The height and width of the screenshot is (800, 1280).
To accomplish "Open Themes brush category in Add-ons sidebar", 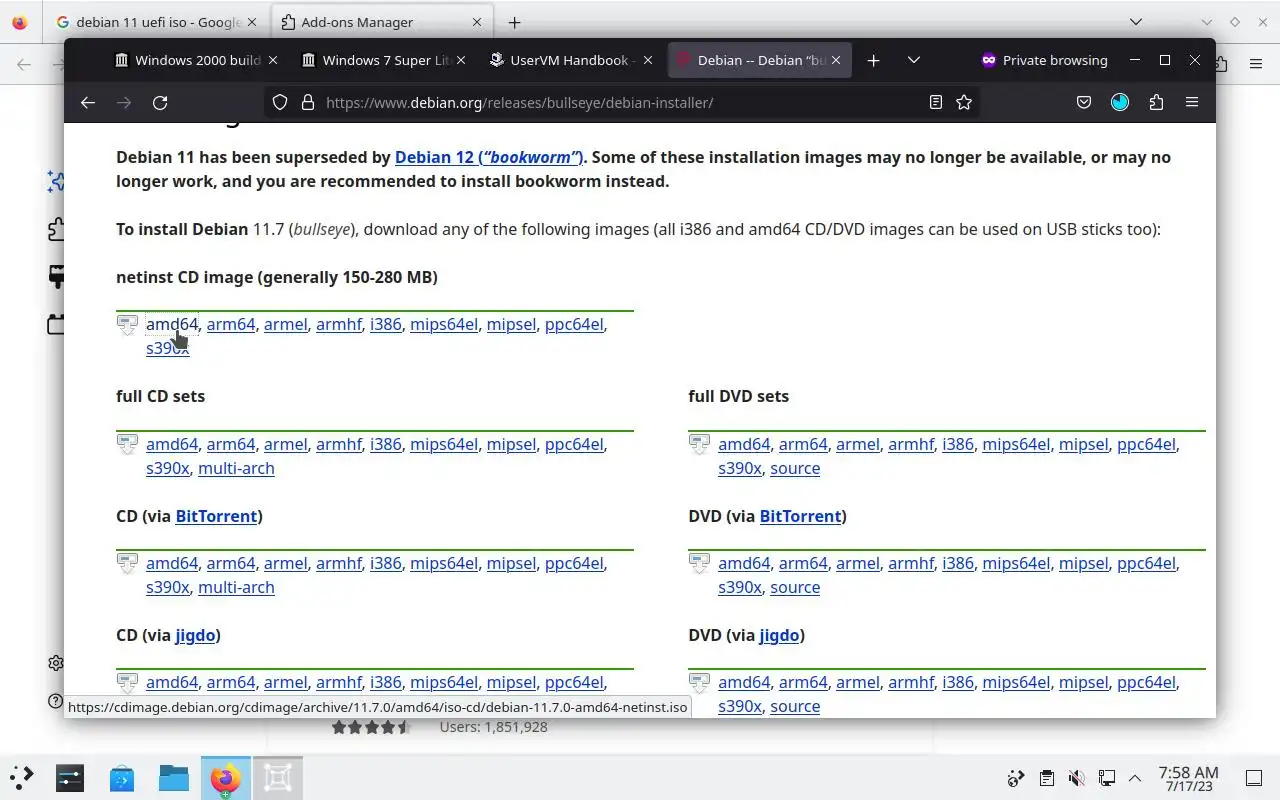I will 57,277.
